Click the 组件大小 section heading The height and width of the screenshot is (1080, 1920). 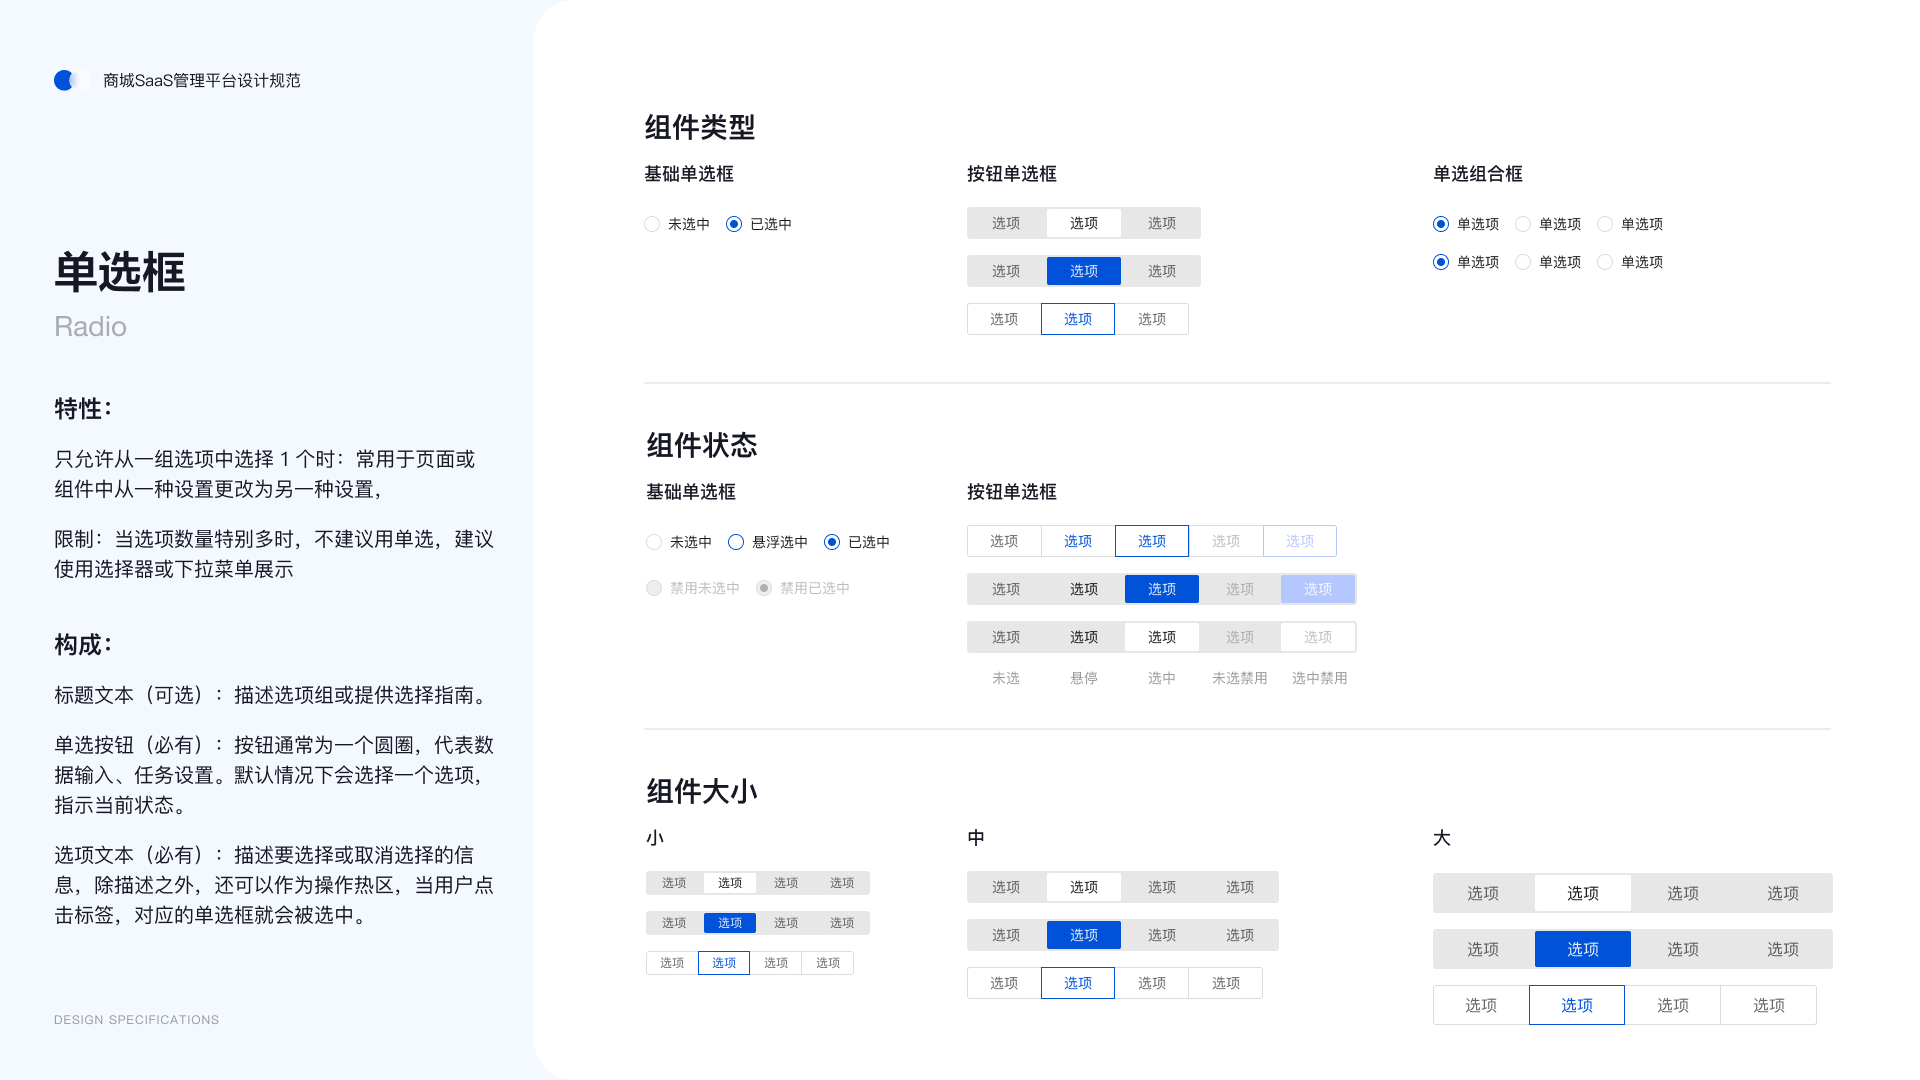pos(701,791)
